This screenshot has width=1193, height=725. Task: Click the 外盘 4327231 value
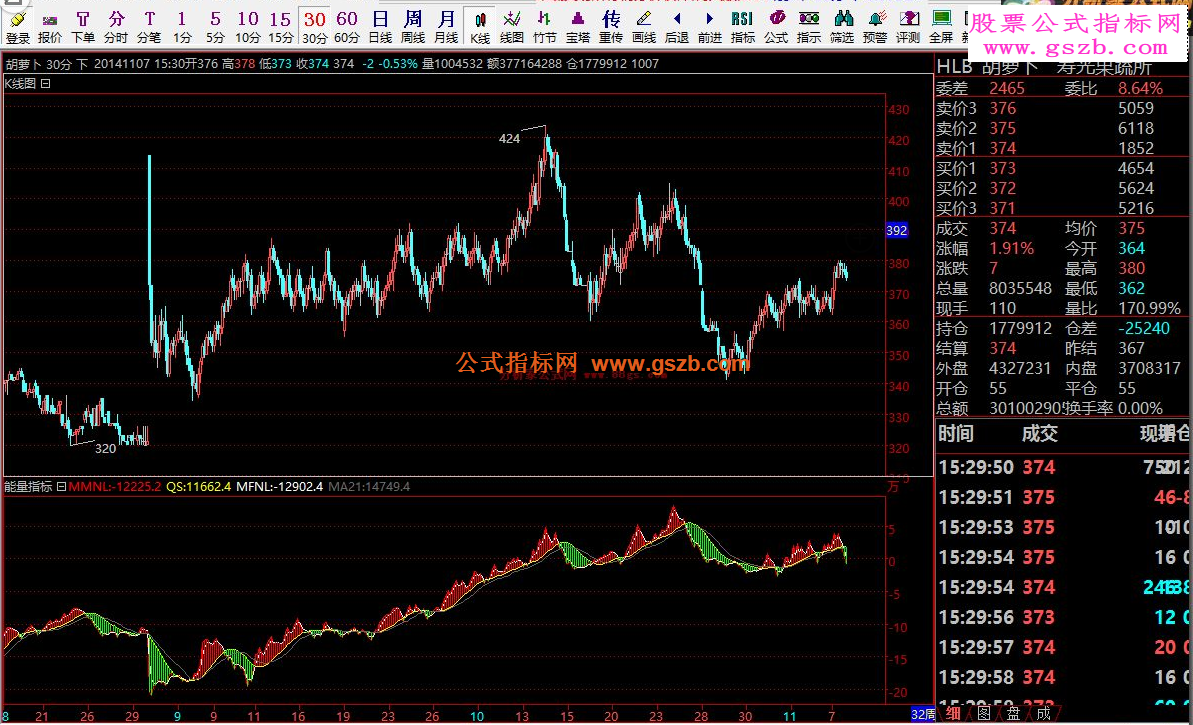pos(1020,368)
